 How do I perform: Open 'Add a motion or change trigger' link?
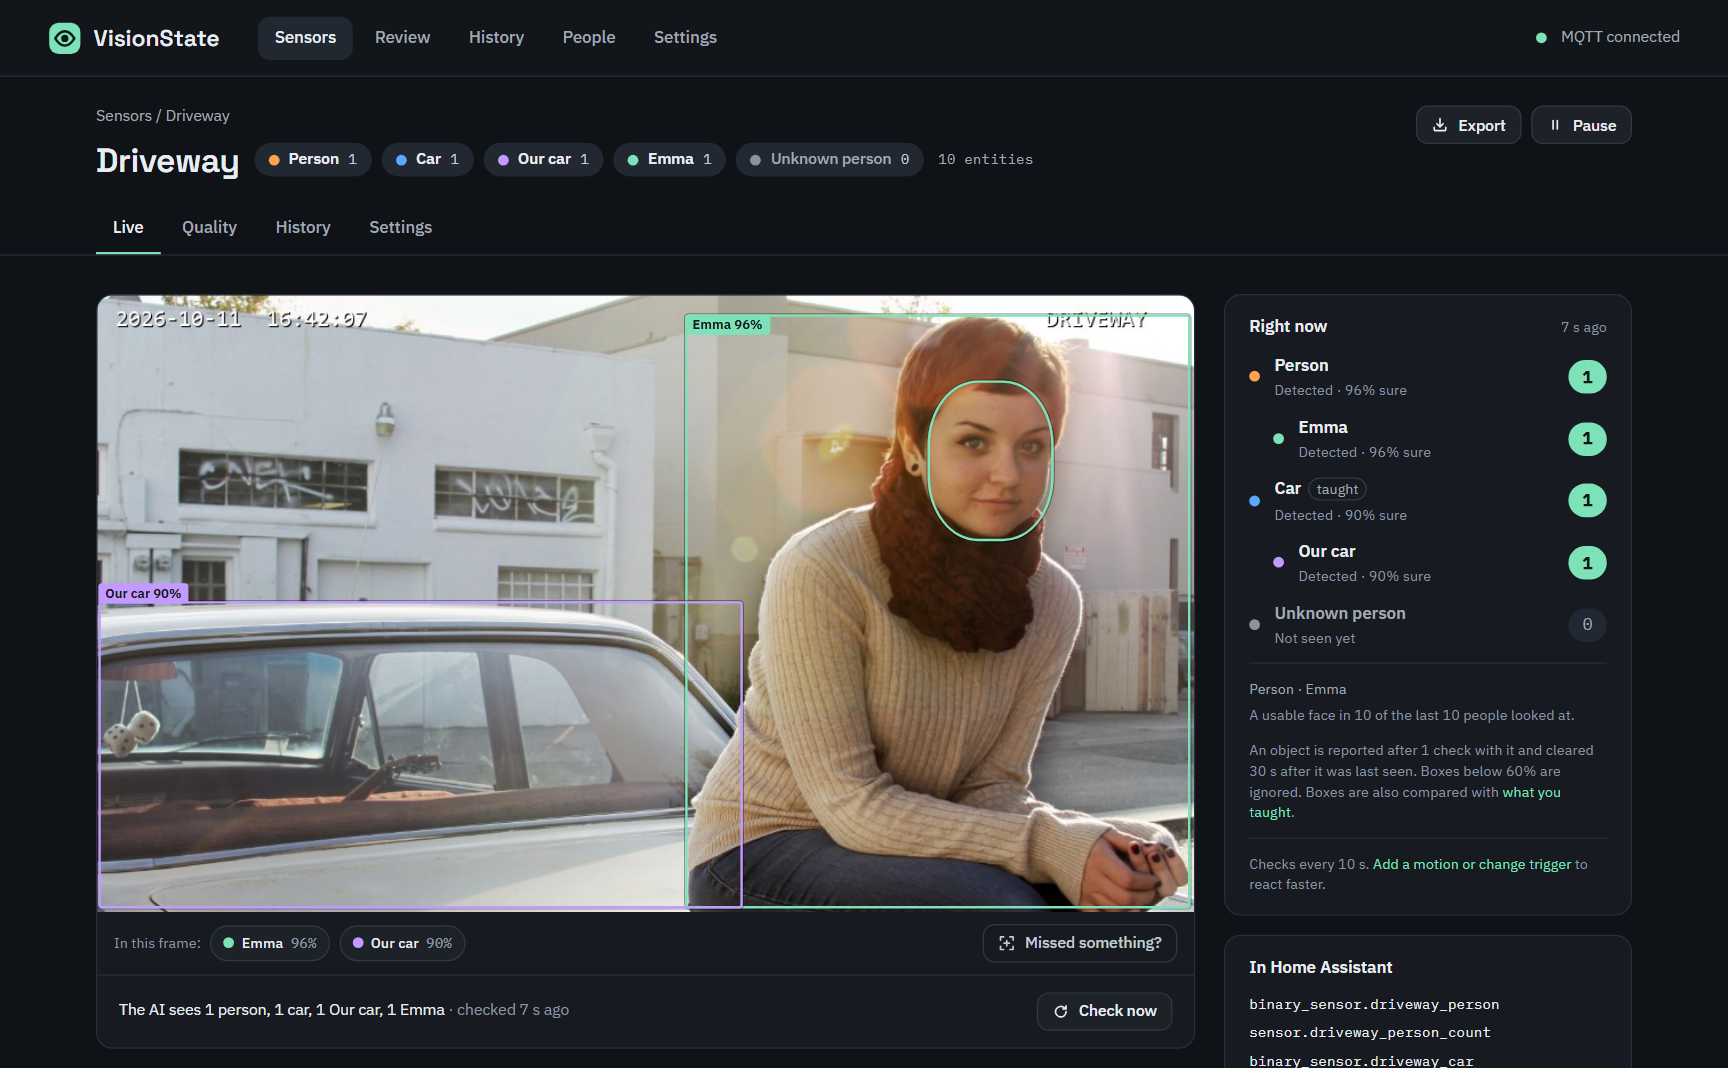coord(1472,864)
